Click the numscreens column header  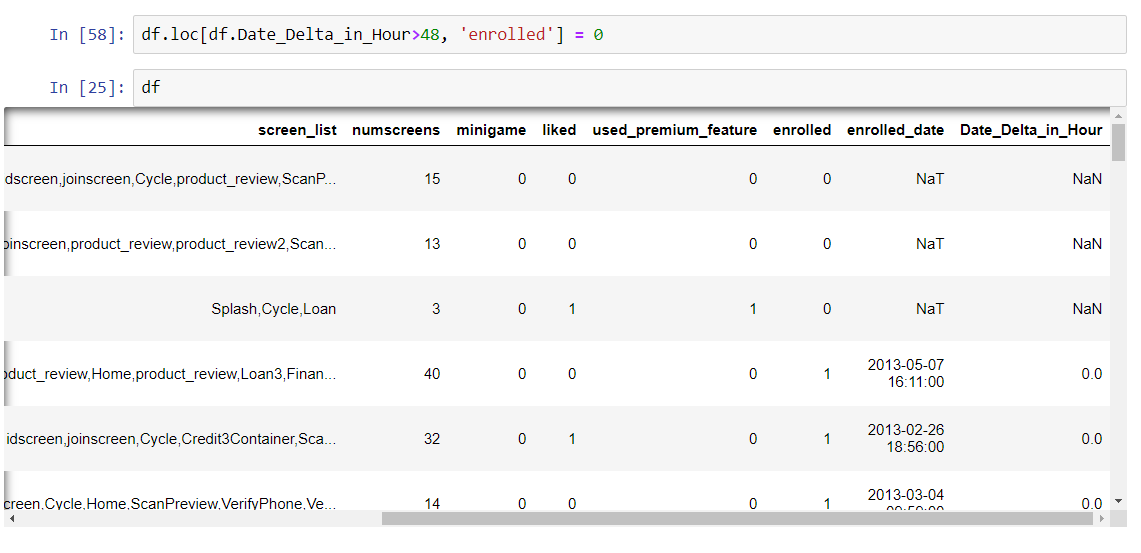(396, 130)
